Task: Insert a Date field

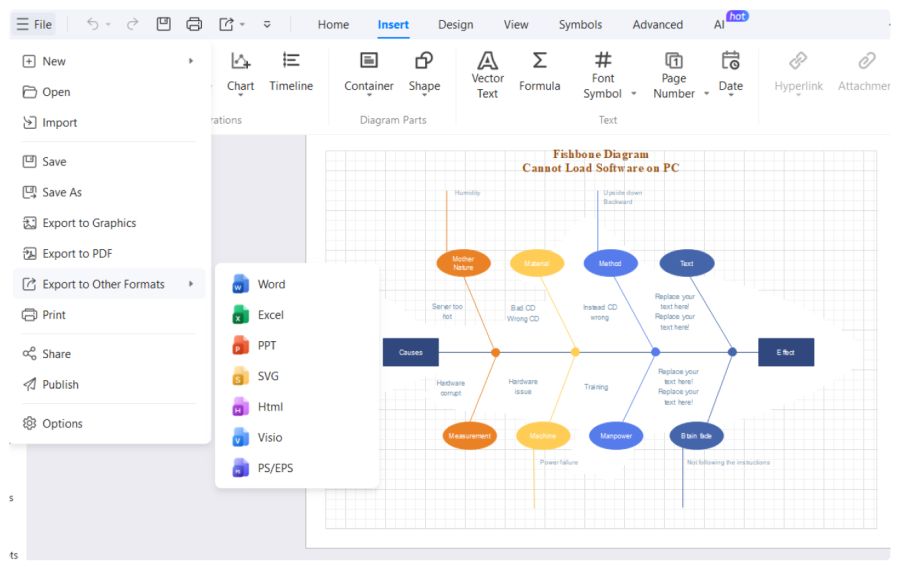Action: click(730, 73)
